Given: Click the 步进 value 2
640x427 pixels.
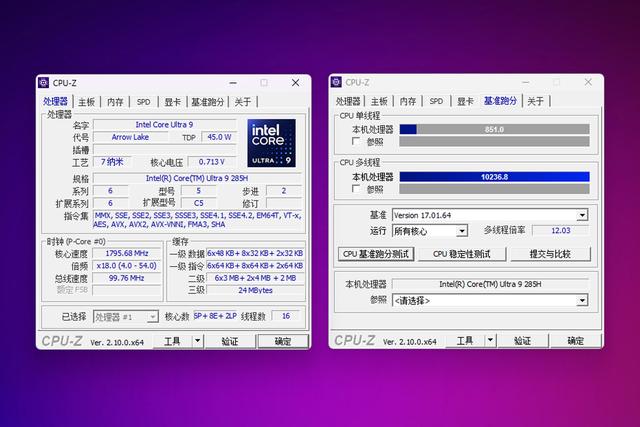Looking at the screenshot, I should [x=284, y=191].
